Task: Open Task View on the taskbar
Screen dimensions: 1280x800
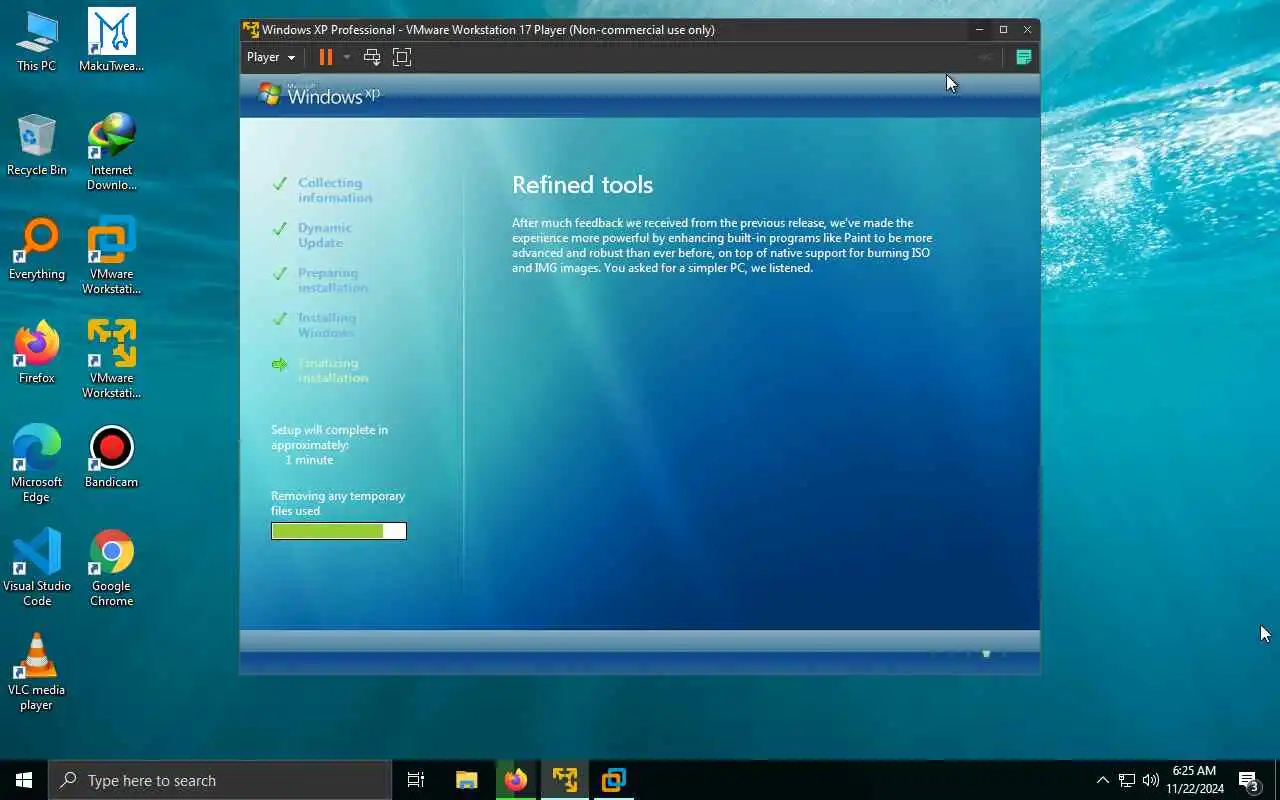Action: (416, 780)
